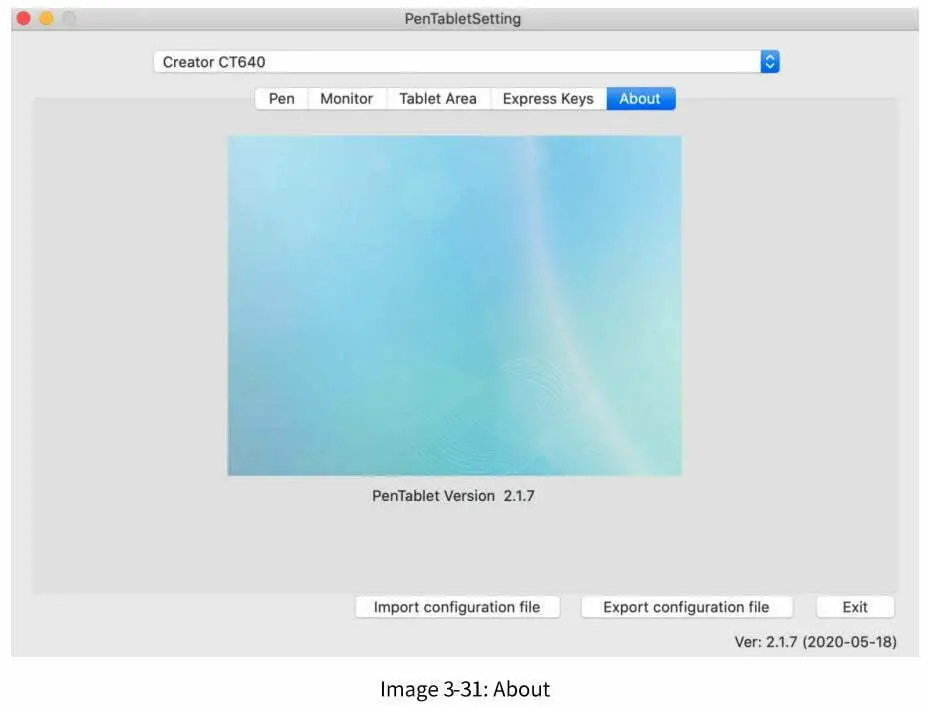Open the Creator CT640 device dropdown

[x=768, y=61]
